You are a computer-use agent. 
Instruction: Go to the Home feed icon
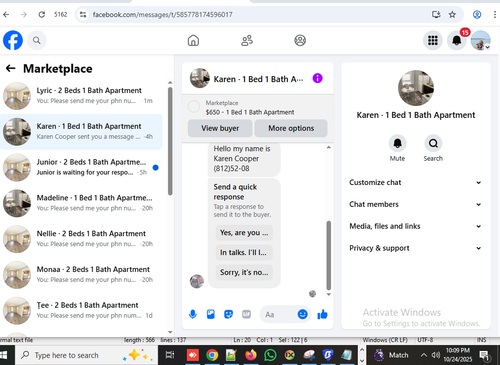coord(193,40)
